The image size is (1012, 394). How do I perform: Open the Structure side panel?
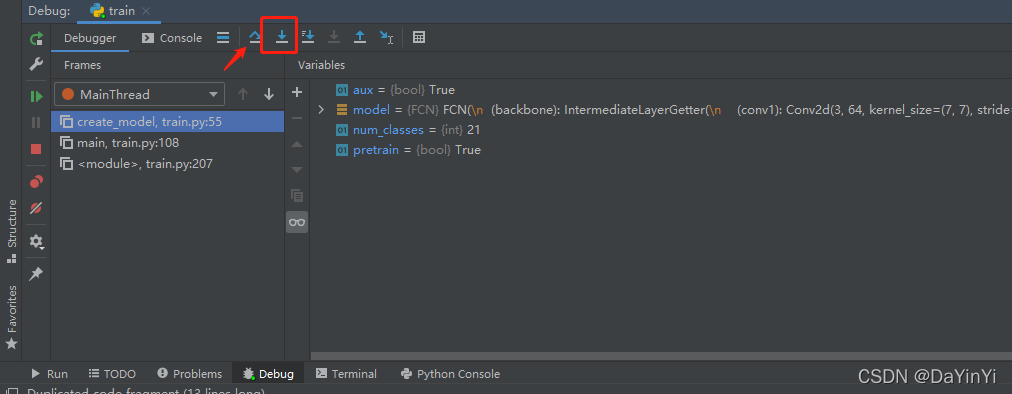(12, 231)
